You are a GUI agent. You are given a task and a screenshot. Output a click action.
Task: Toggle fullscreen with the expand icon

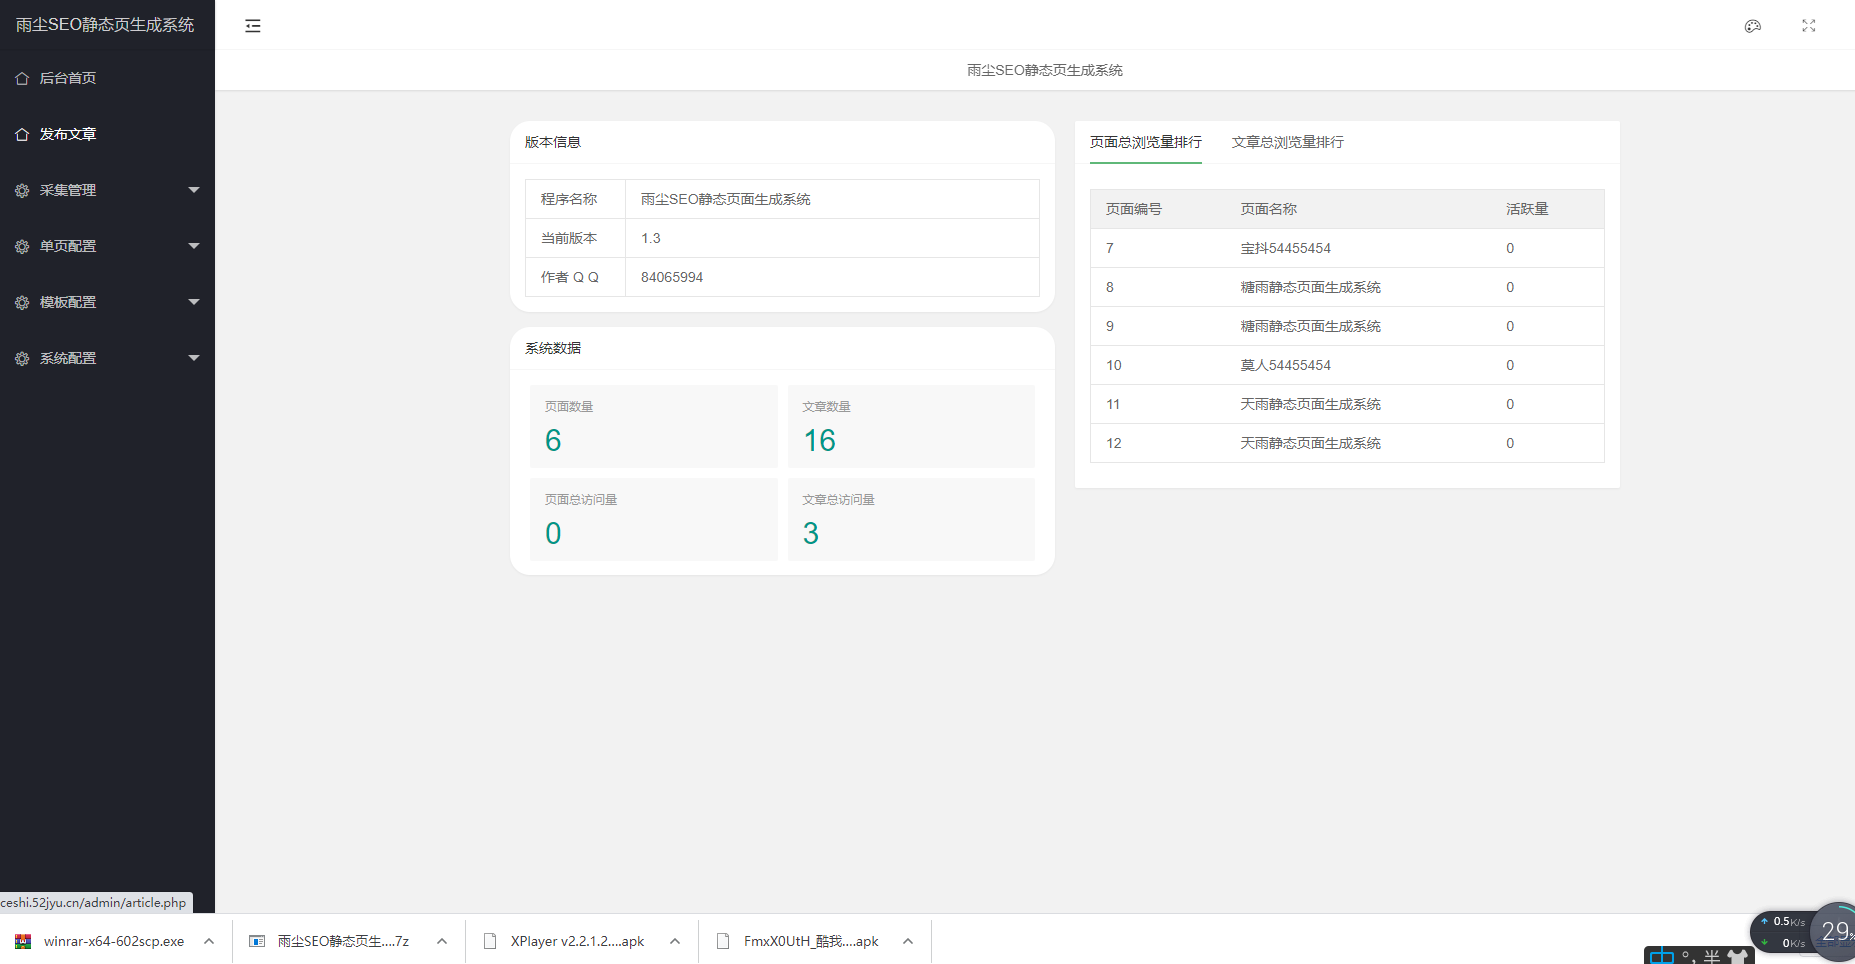pyautogui.click(x=1808, y=26)
